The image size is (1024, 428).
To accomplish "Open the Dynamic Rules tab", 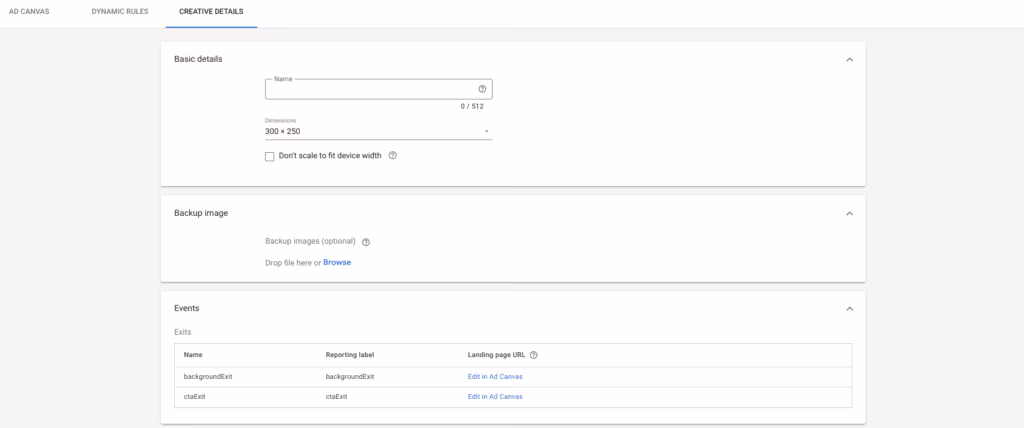I will pyautogui.click(x=120, y=12).
